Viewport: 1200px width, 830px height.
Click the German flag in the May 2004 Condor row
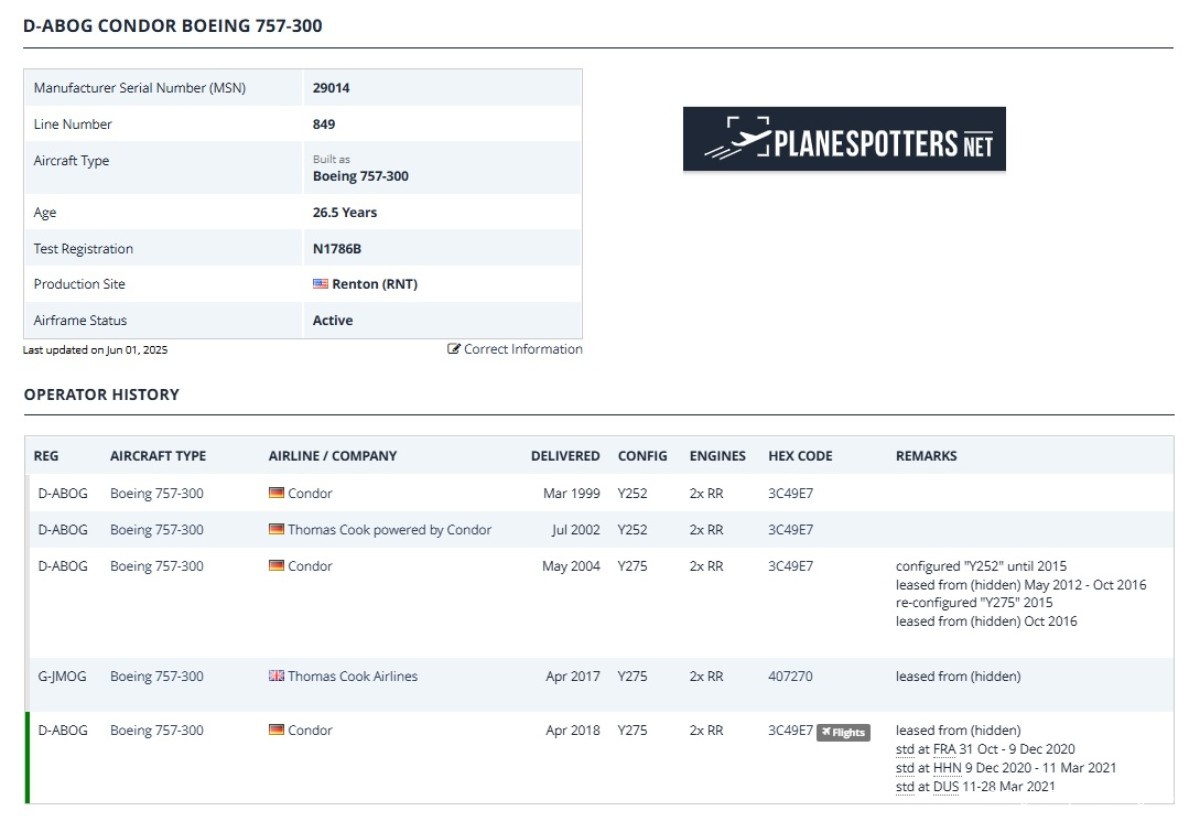coord(276,566)
